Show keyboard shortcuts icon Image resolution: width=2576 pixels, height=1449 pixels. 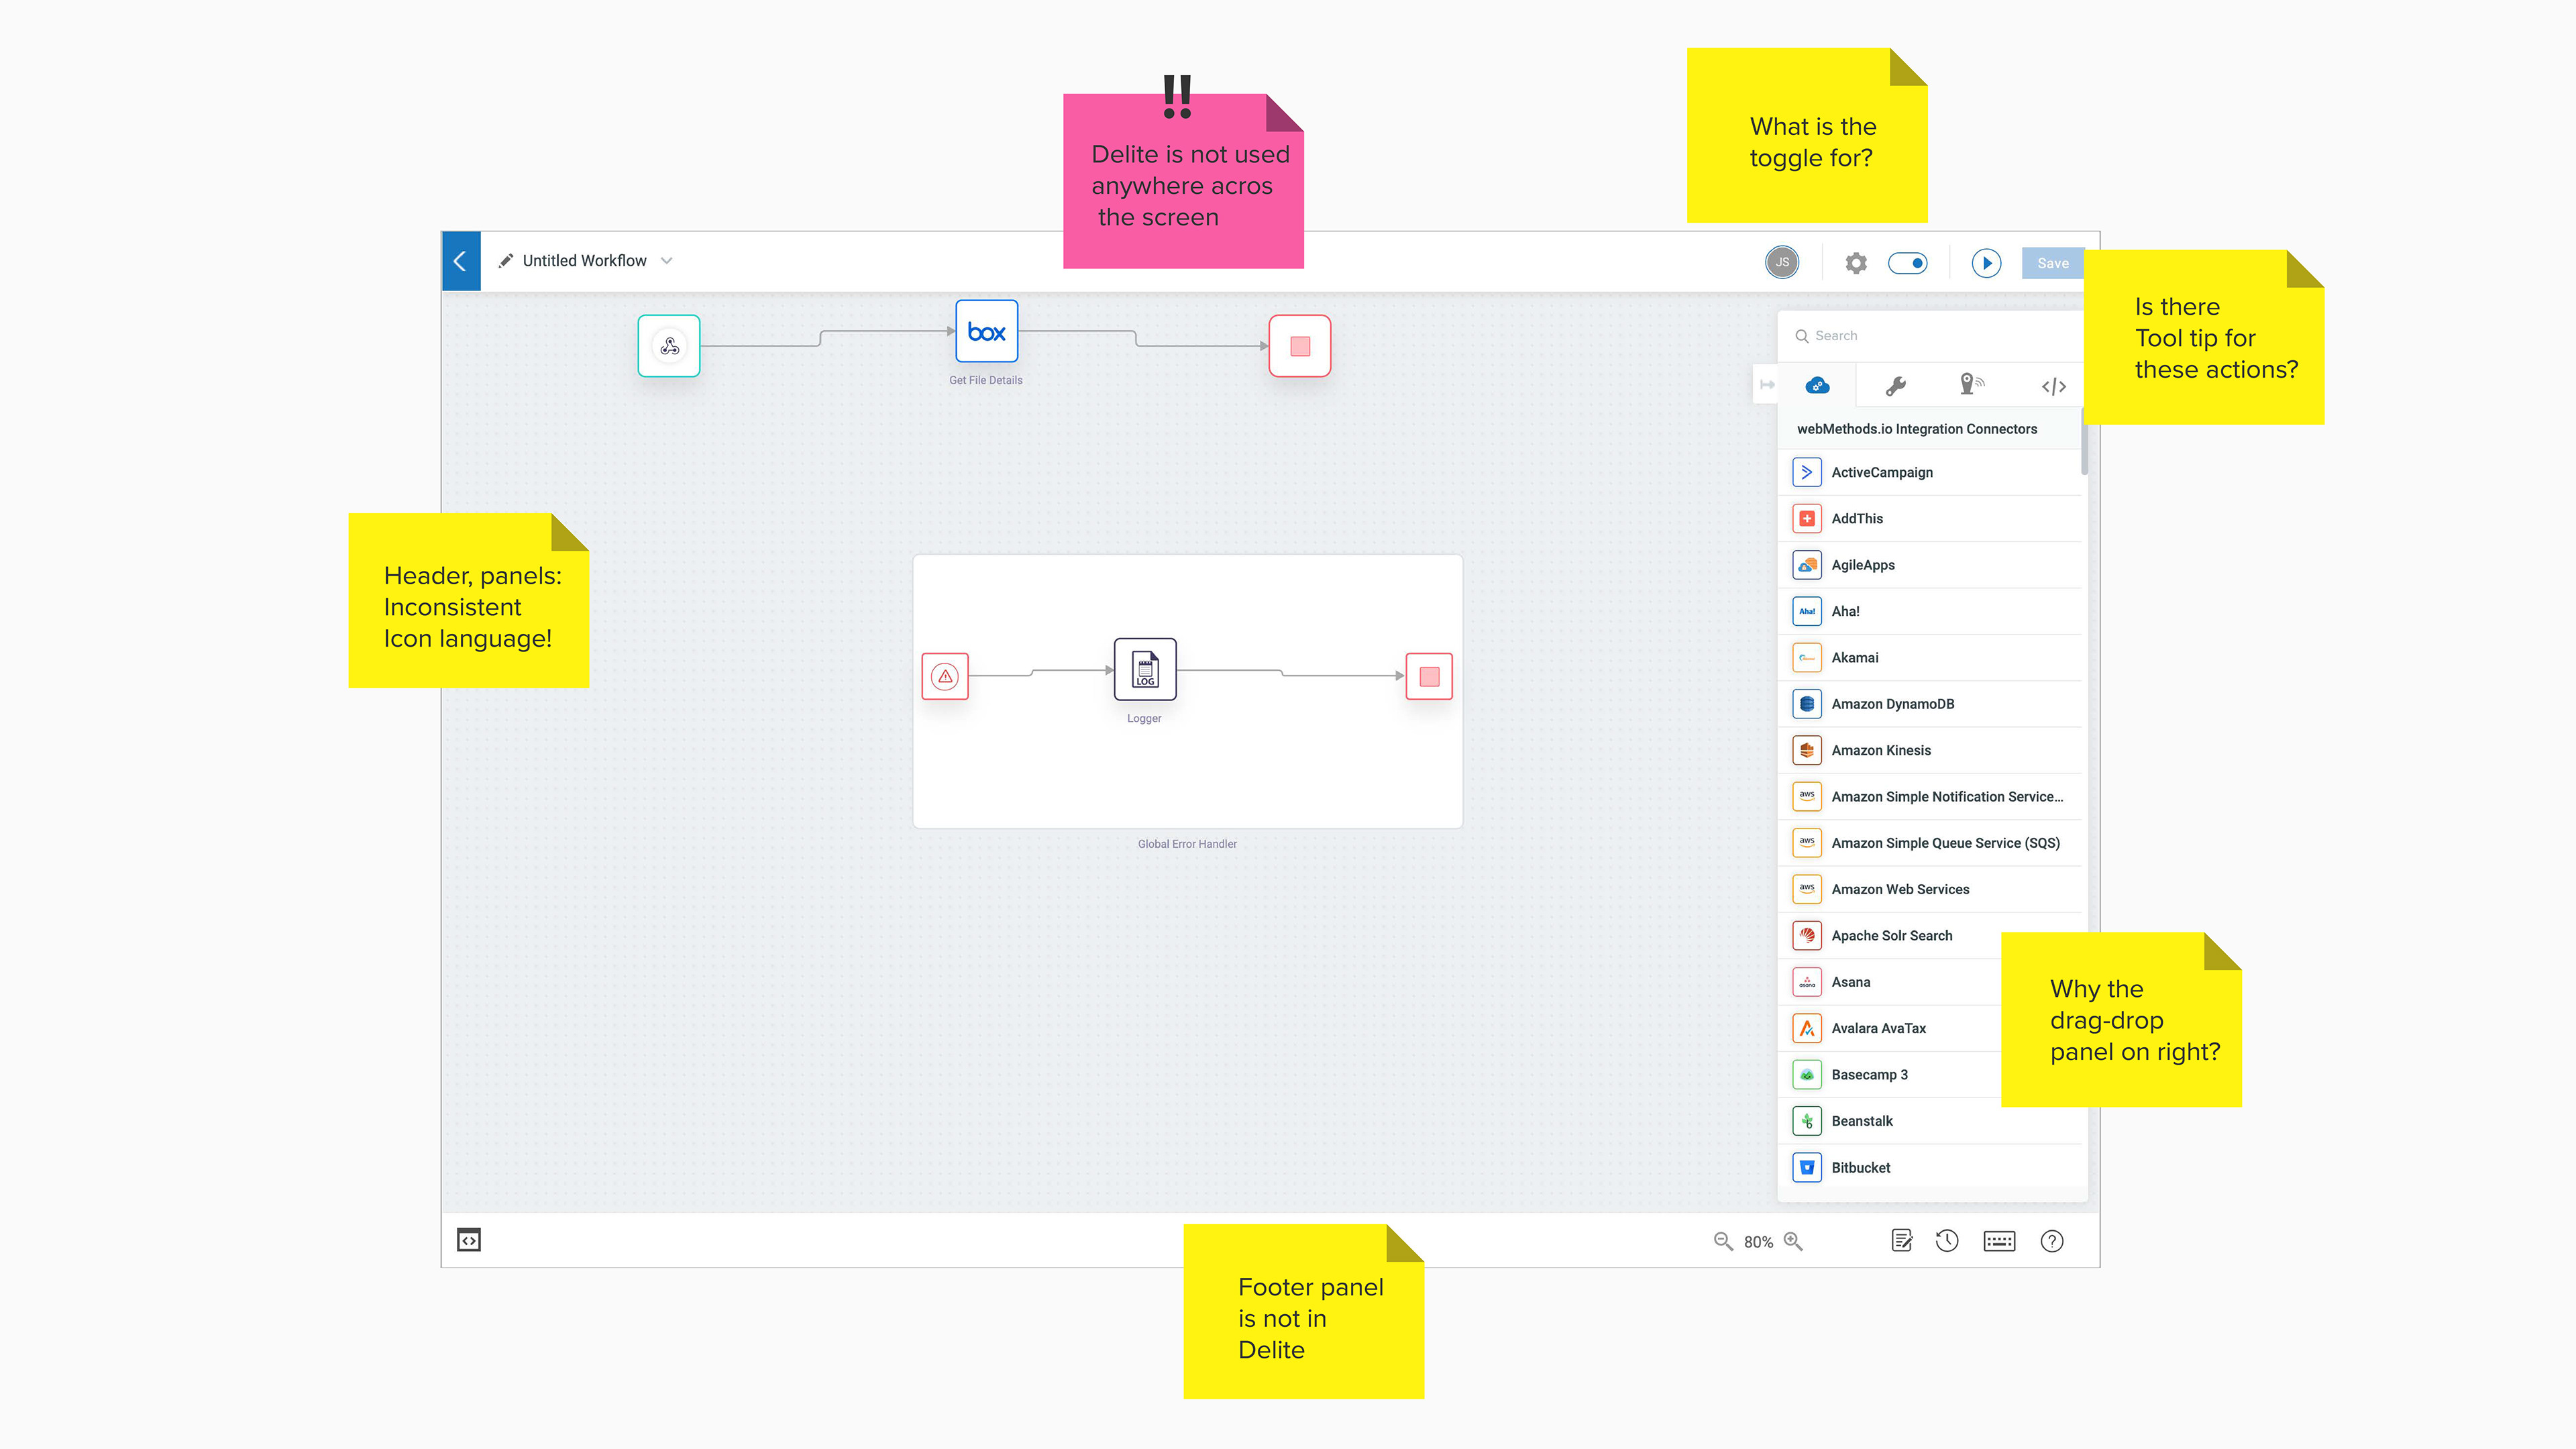[x=2000, y=1241]
